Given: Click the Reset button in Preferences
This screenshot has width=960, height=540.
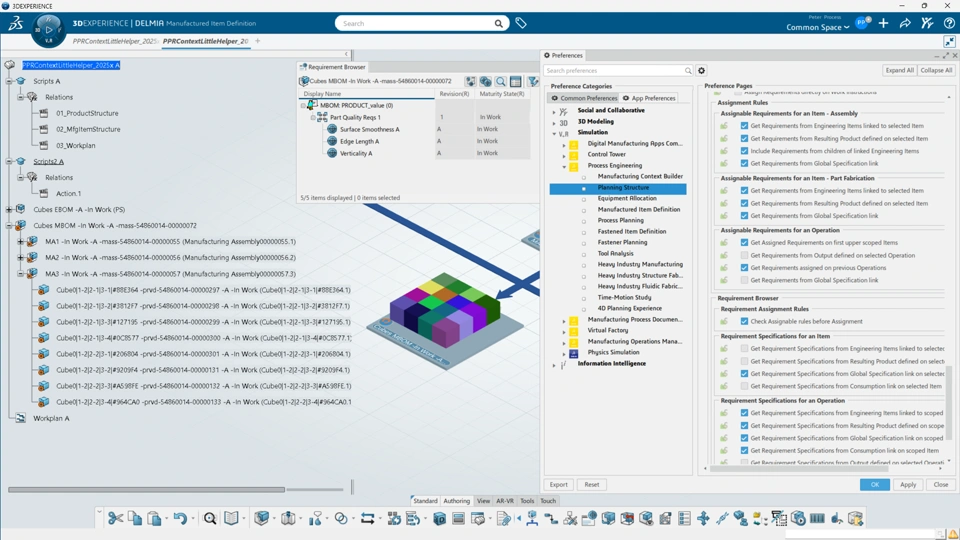Looking at the screenshot, I should pyautogui.click(x=591, y=484).
